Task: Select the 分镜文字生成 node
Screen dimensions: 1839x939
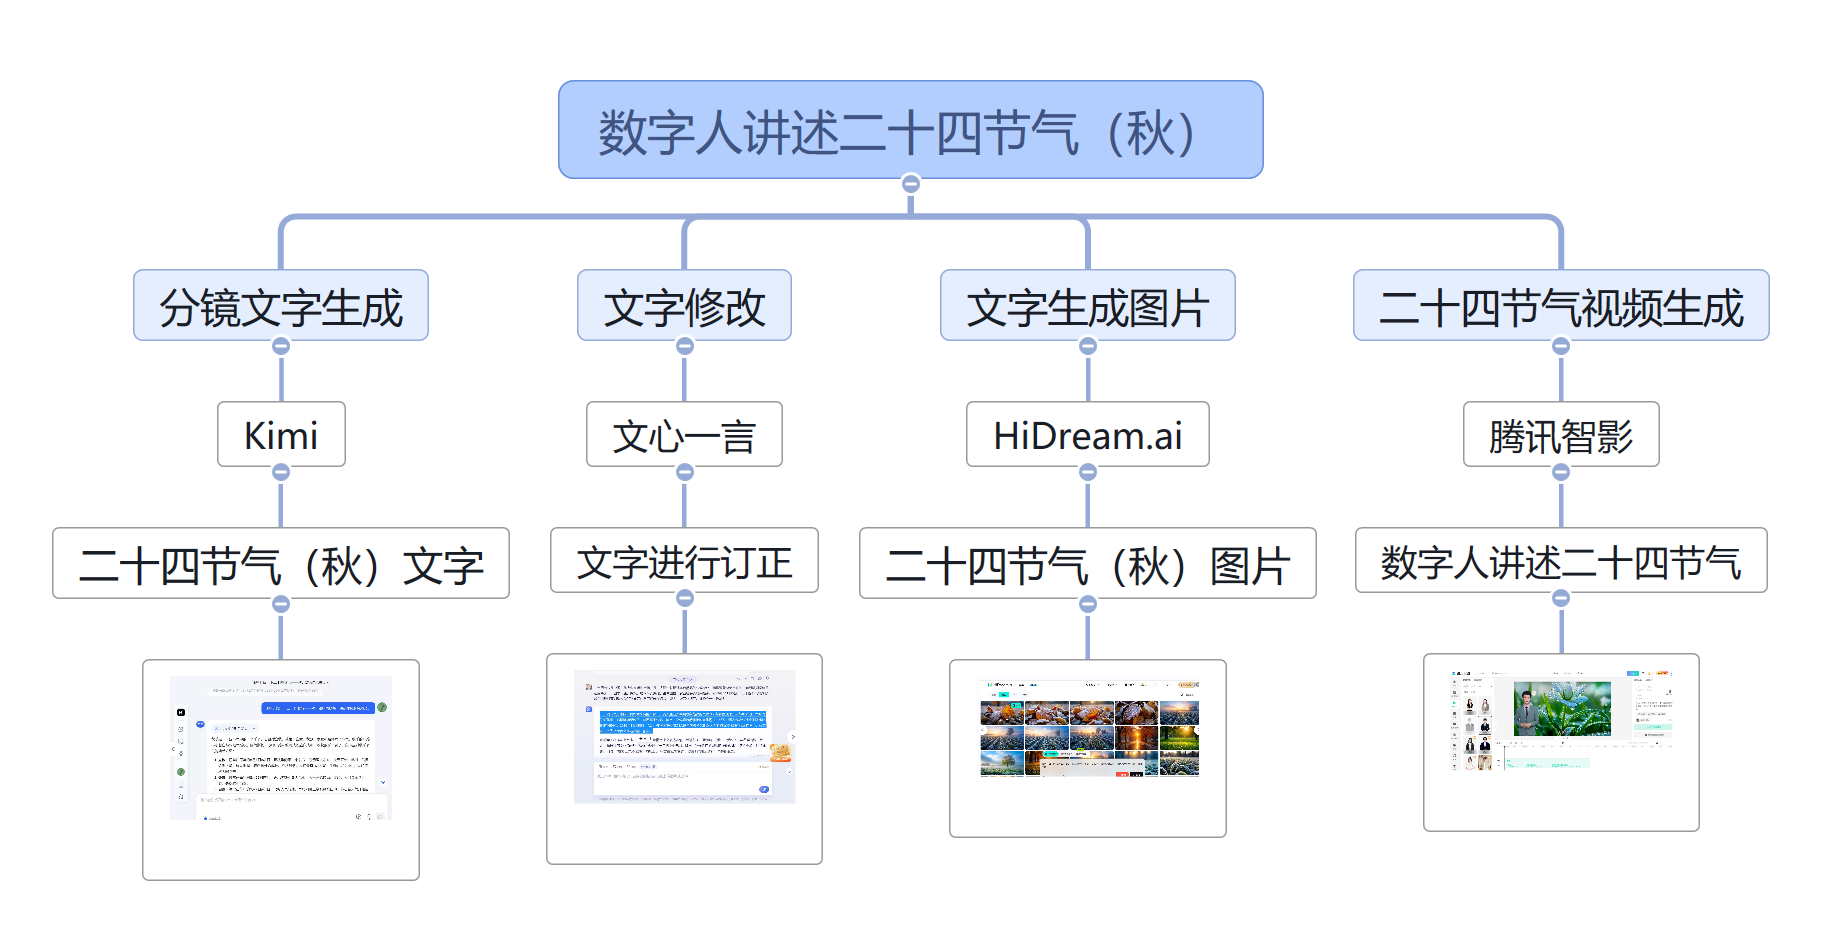Action: tap(281, 305)
